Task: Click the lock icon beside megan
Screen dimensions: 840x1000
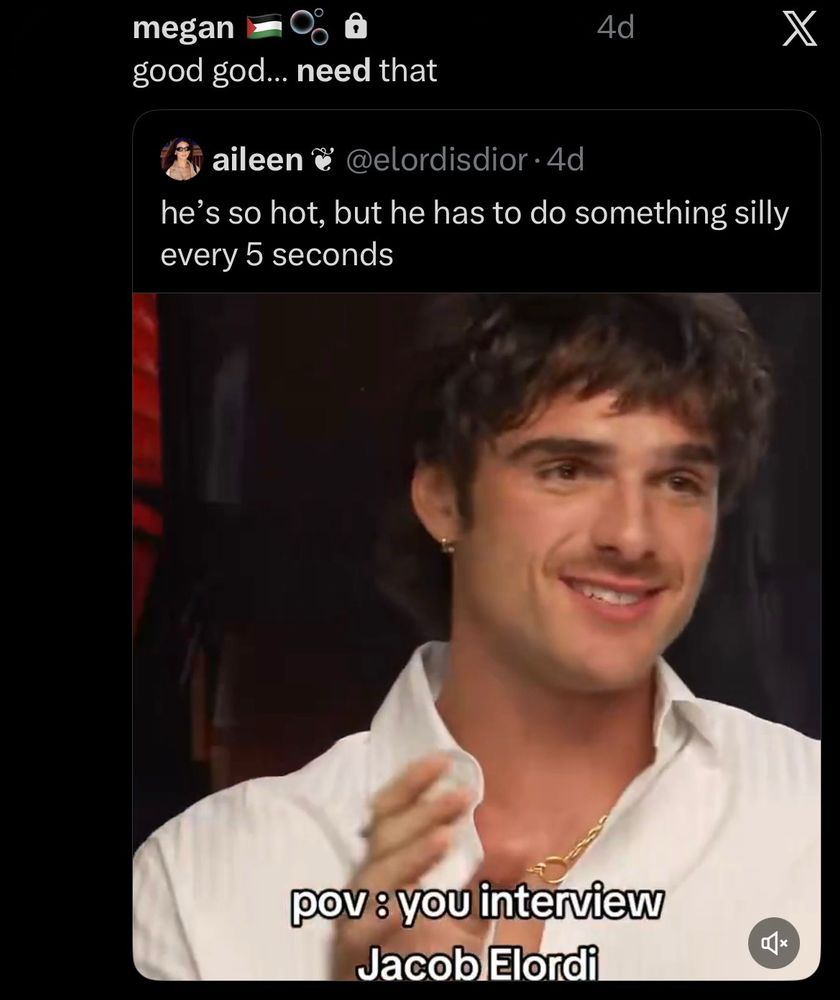Action: tap(356, 27)
